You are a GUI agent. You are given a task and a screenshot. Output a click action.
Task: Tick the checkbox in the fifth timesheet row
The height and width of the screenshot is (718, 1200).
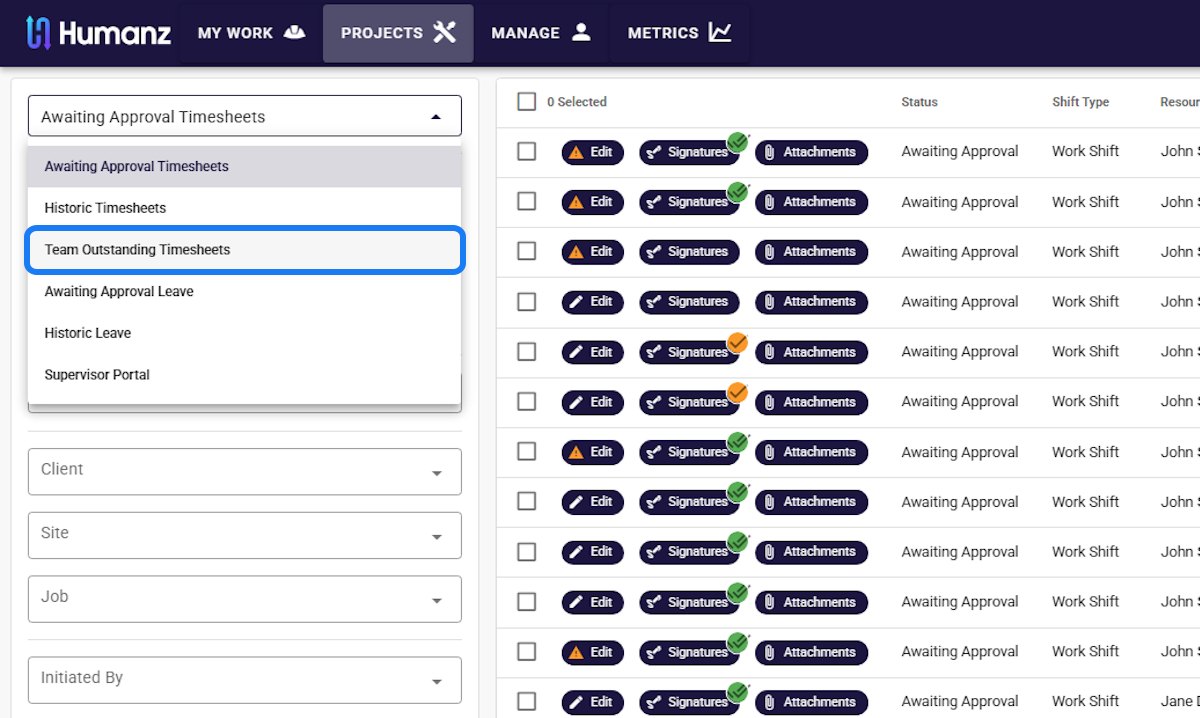tap(527, 351)
